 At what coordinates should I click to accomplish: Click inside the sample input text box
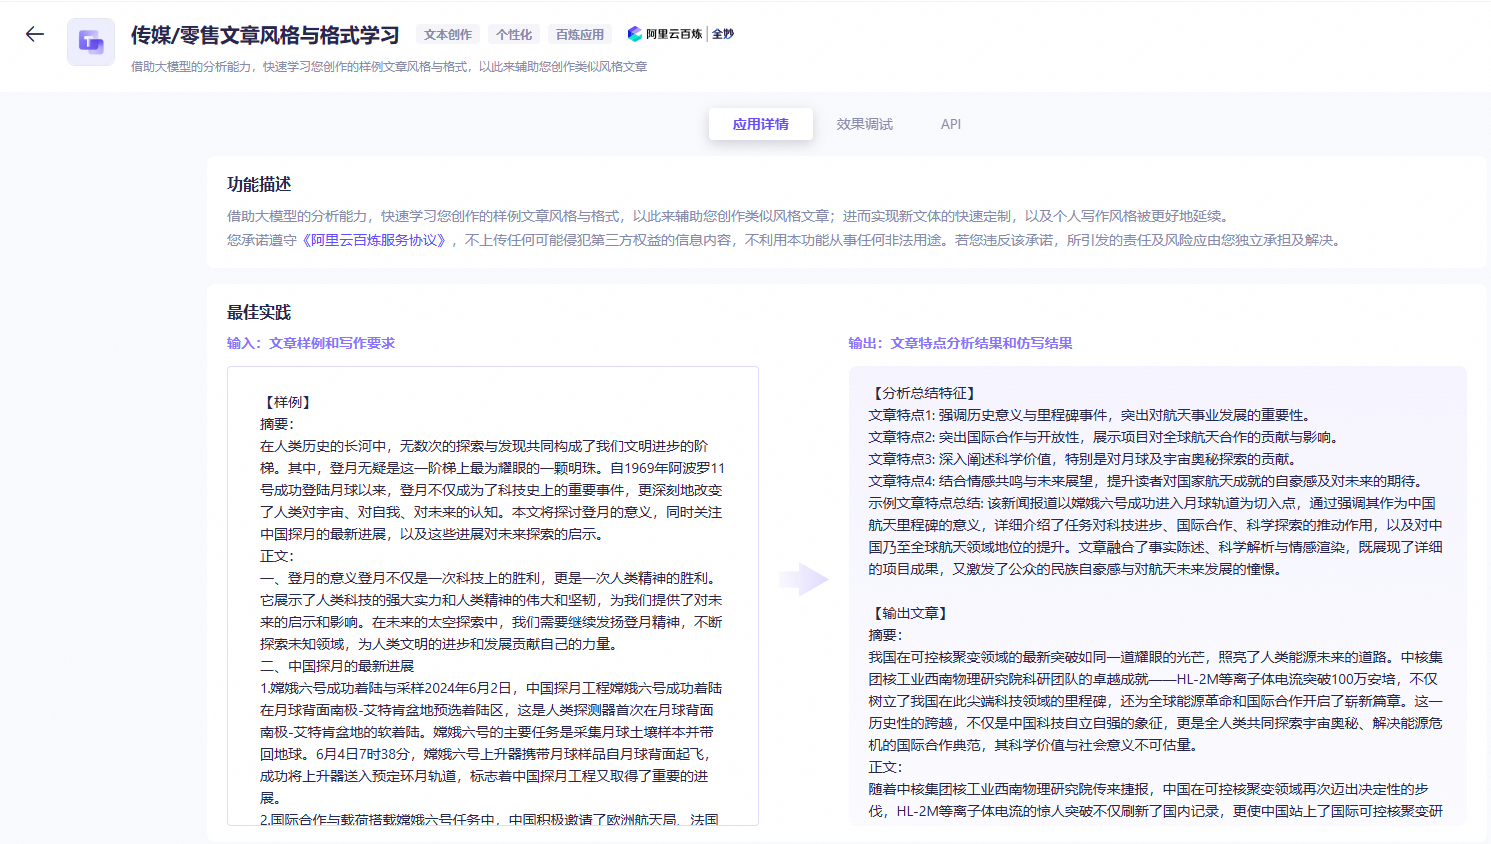click(x=493, y=596)
